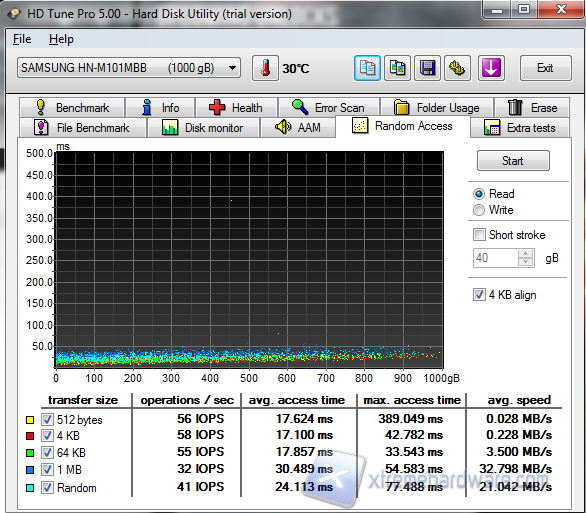Open the Help menu
The width and height of the screenshot is (586, 513).
(x=61, y=39)
